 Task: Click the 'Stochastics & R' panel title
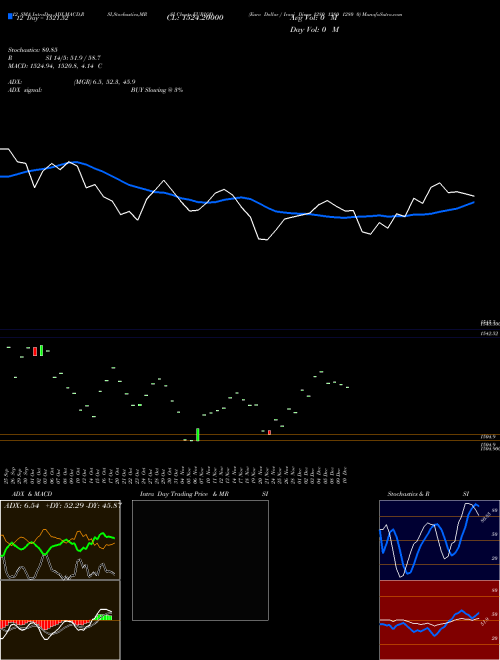408,494
